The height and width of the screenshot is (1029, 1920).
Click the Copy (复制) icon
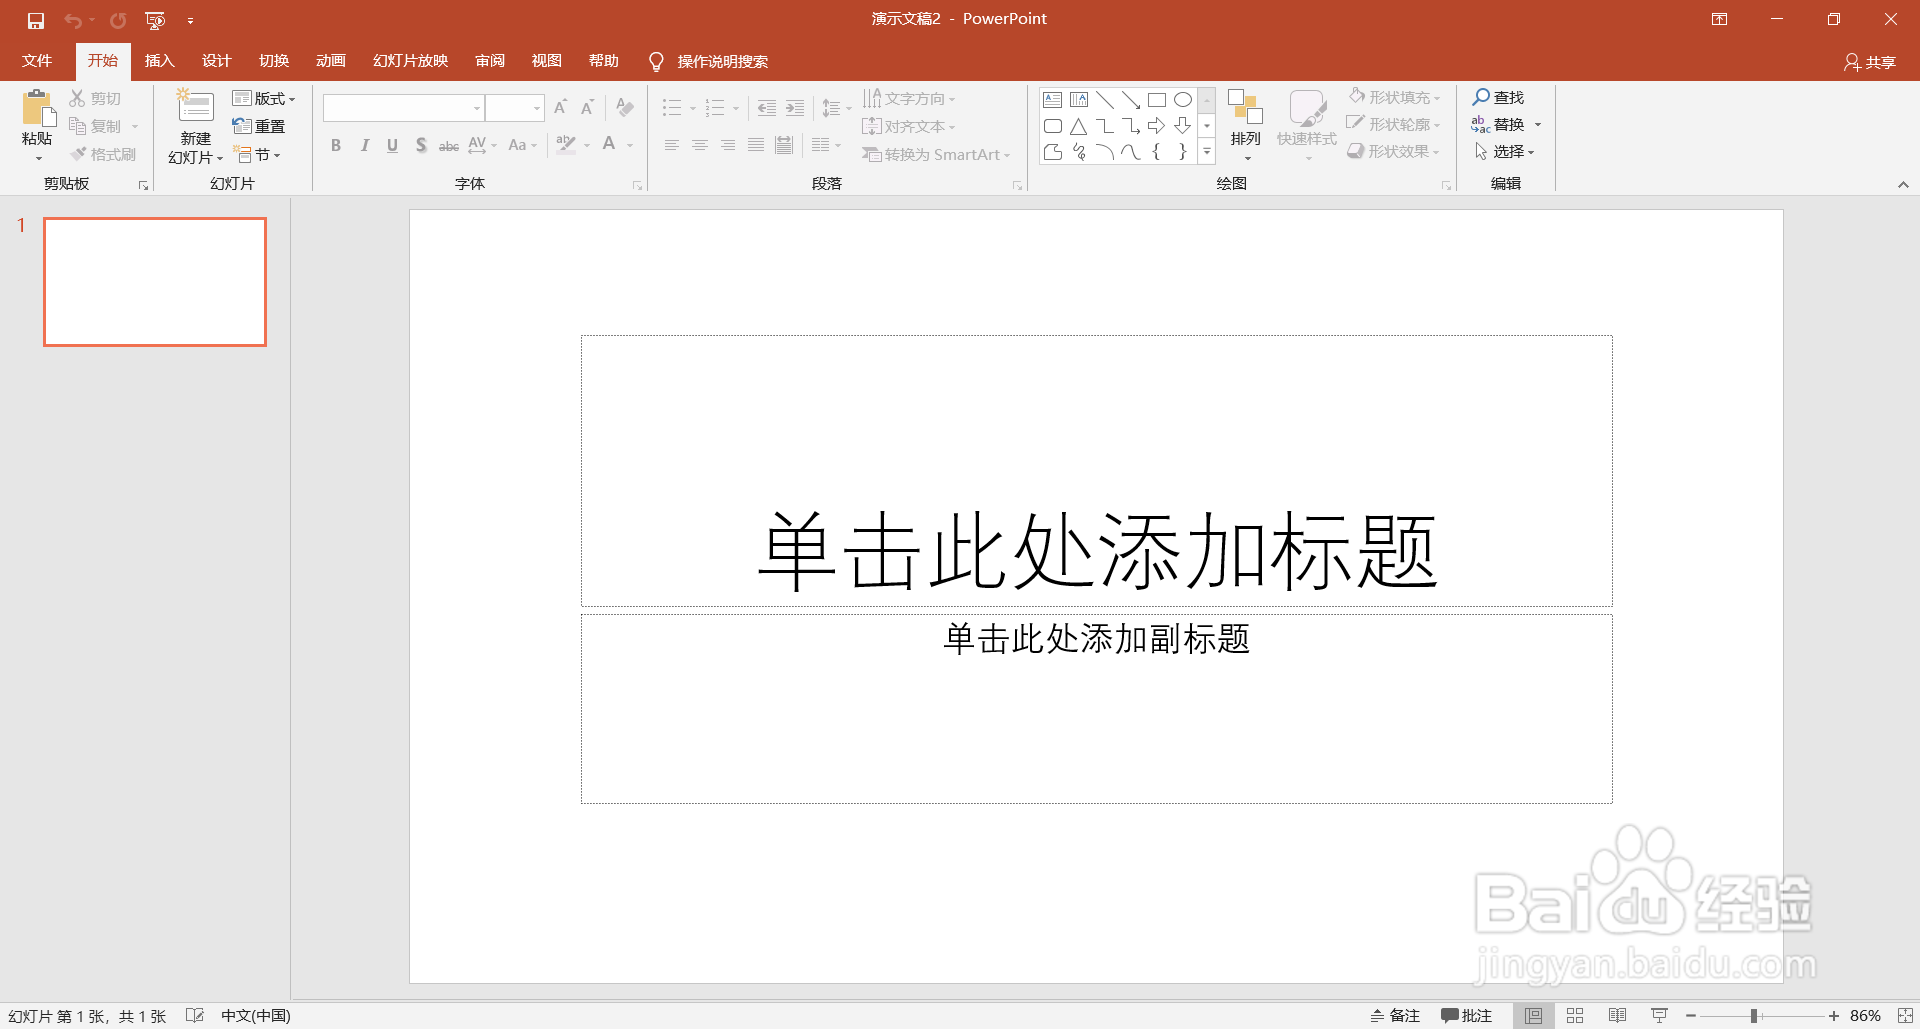point(77,126)
